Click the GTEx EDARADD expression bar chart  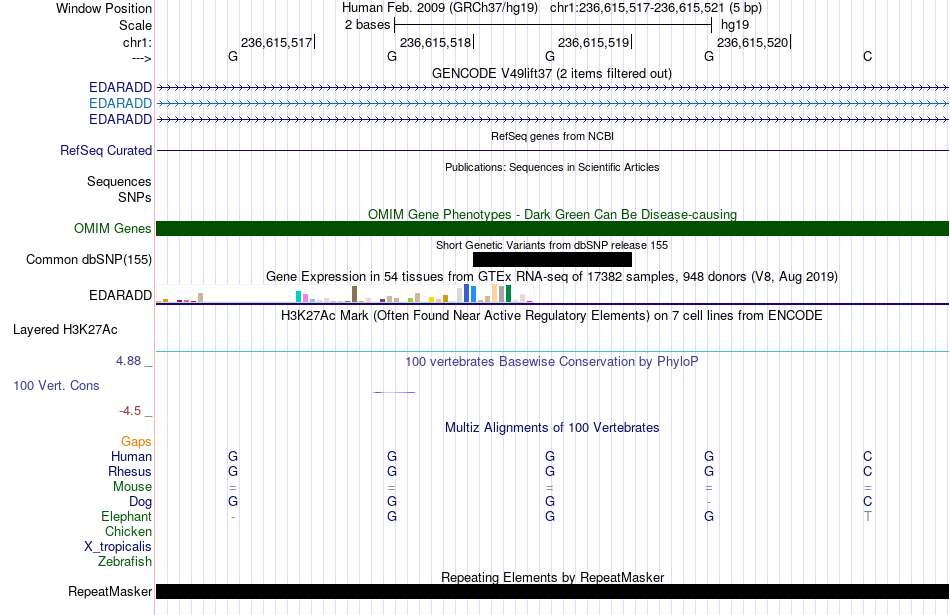(344, 293)
